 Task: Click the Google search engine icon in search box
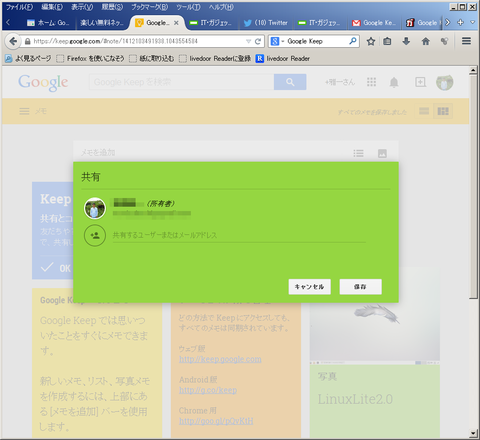click(275, 41)
